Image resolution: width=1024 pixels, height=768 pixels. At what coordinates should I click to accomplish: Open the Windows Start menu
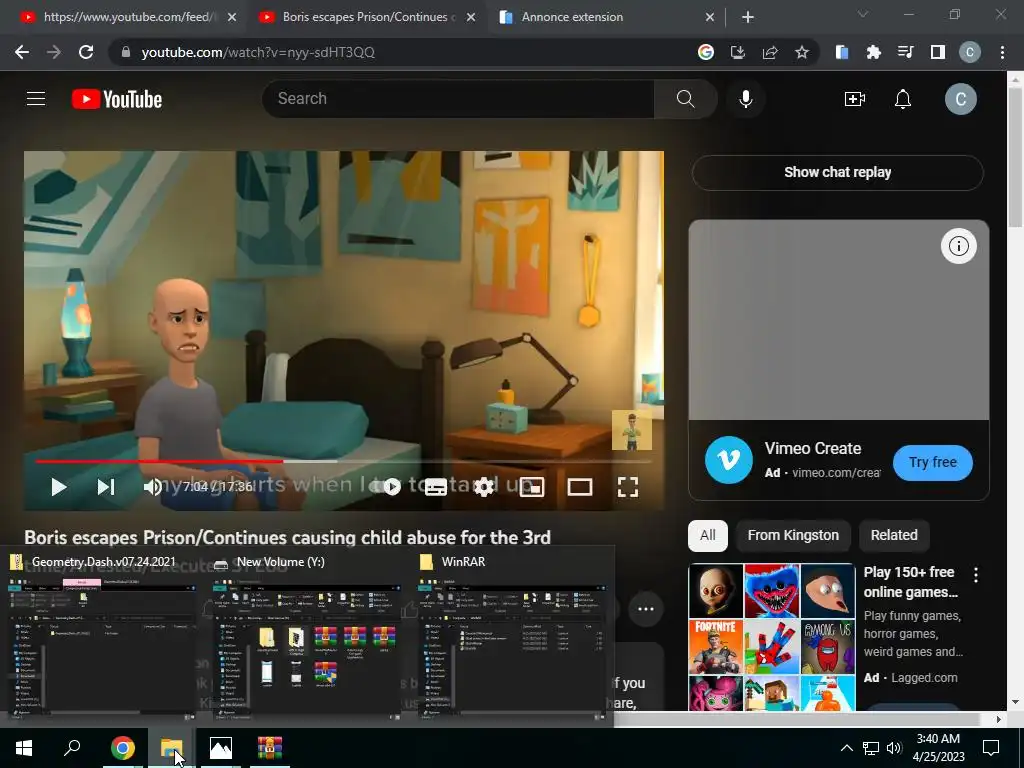[24, 748]
